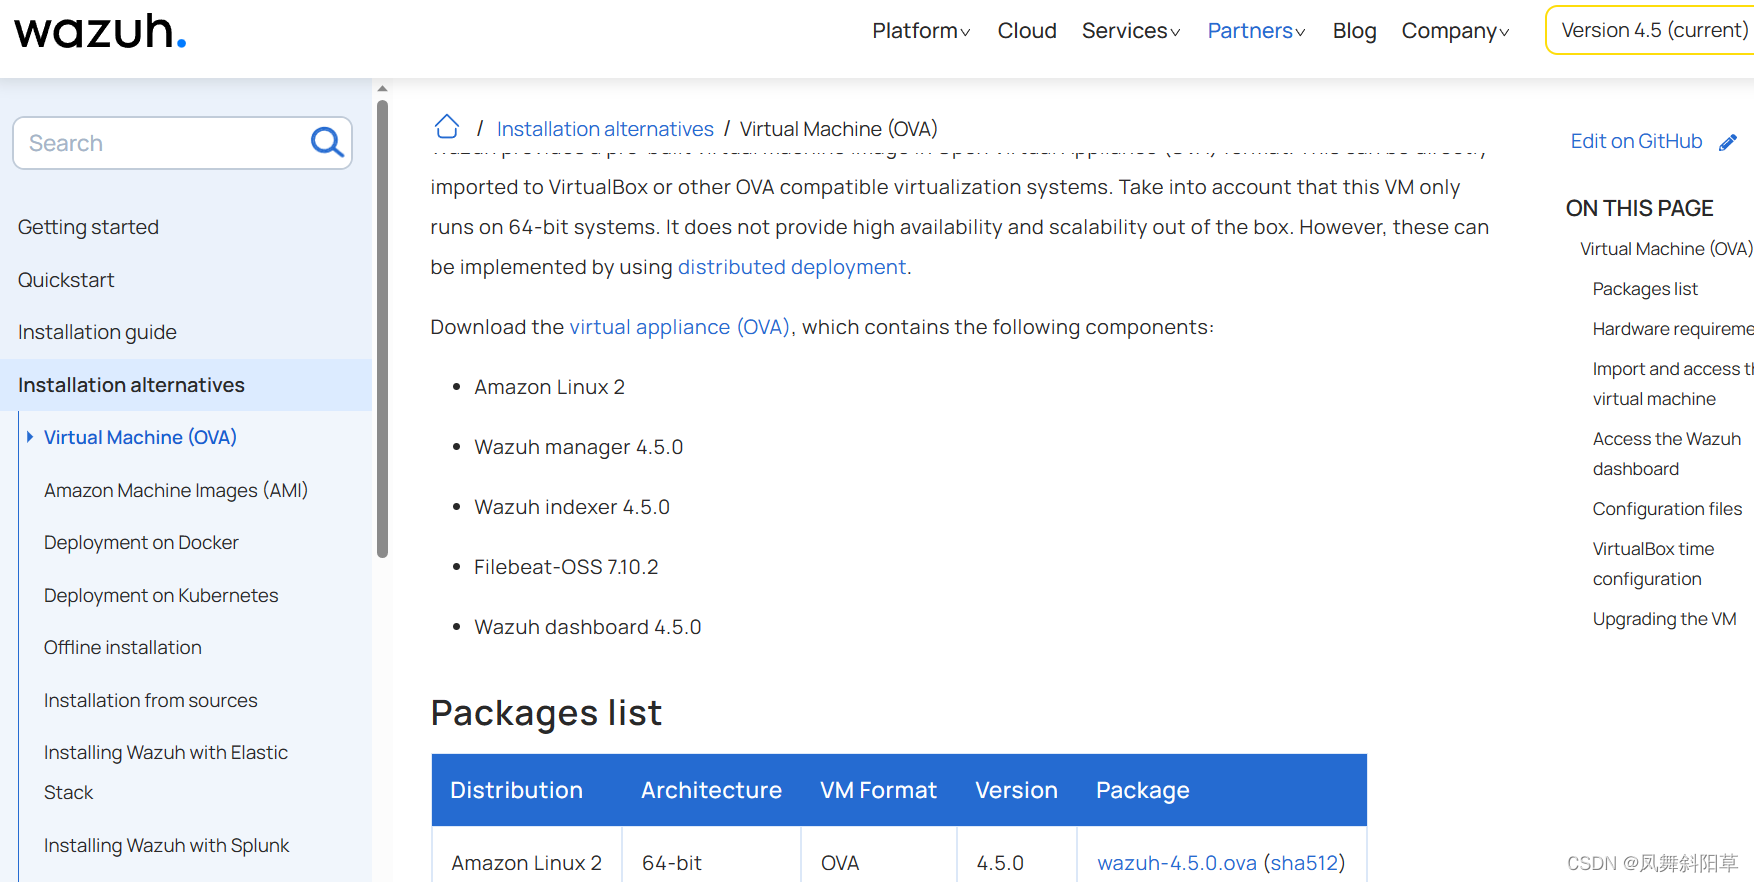The height and width of the screenshot is (882, 1754).
Task: Click the pencil edit icon
Action: [x=1728, y=142]
